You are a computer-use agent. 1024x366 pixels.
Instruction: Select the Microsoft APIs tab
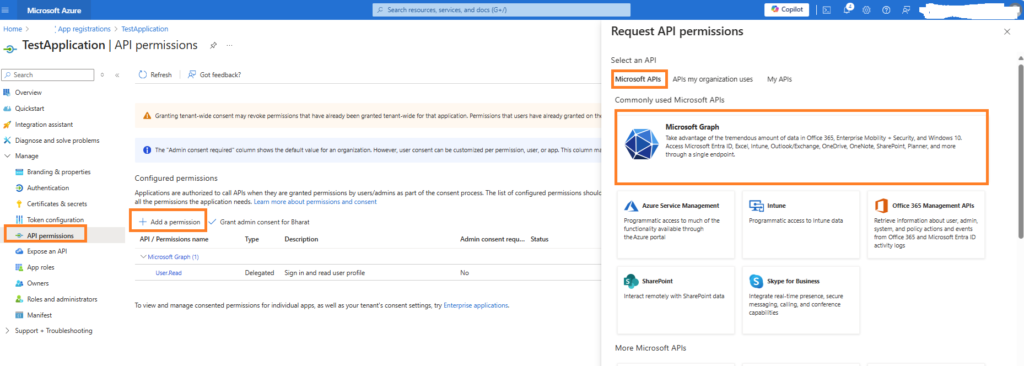(638, 79)
